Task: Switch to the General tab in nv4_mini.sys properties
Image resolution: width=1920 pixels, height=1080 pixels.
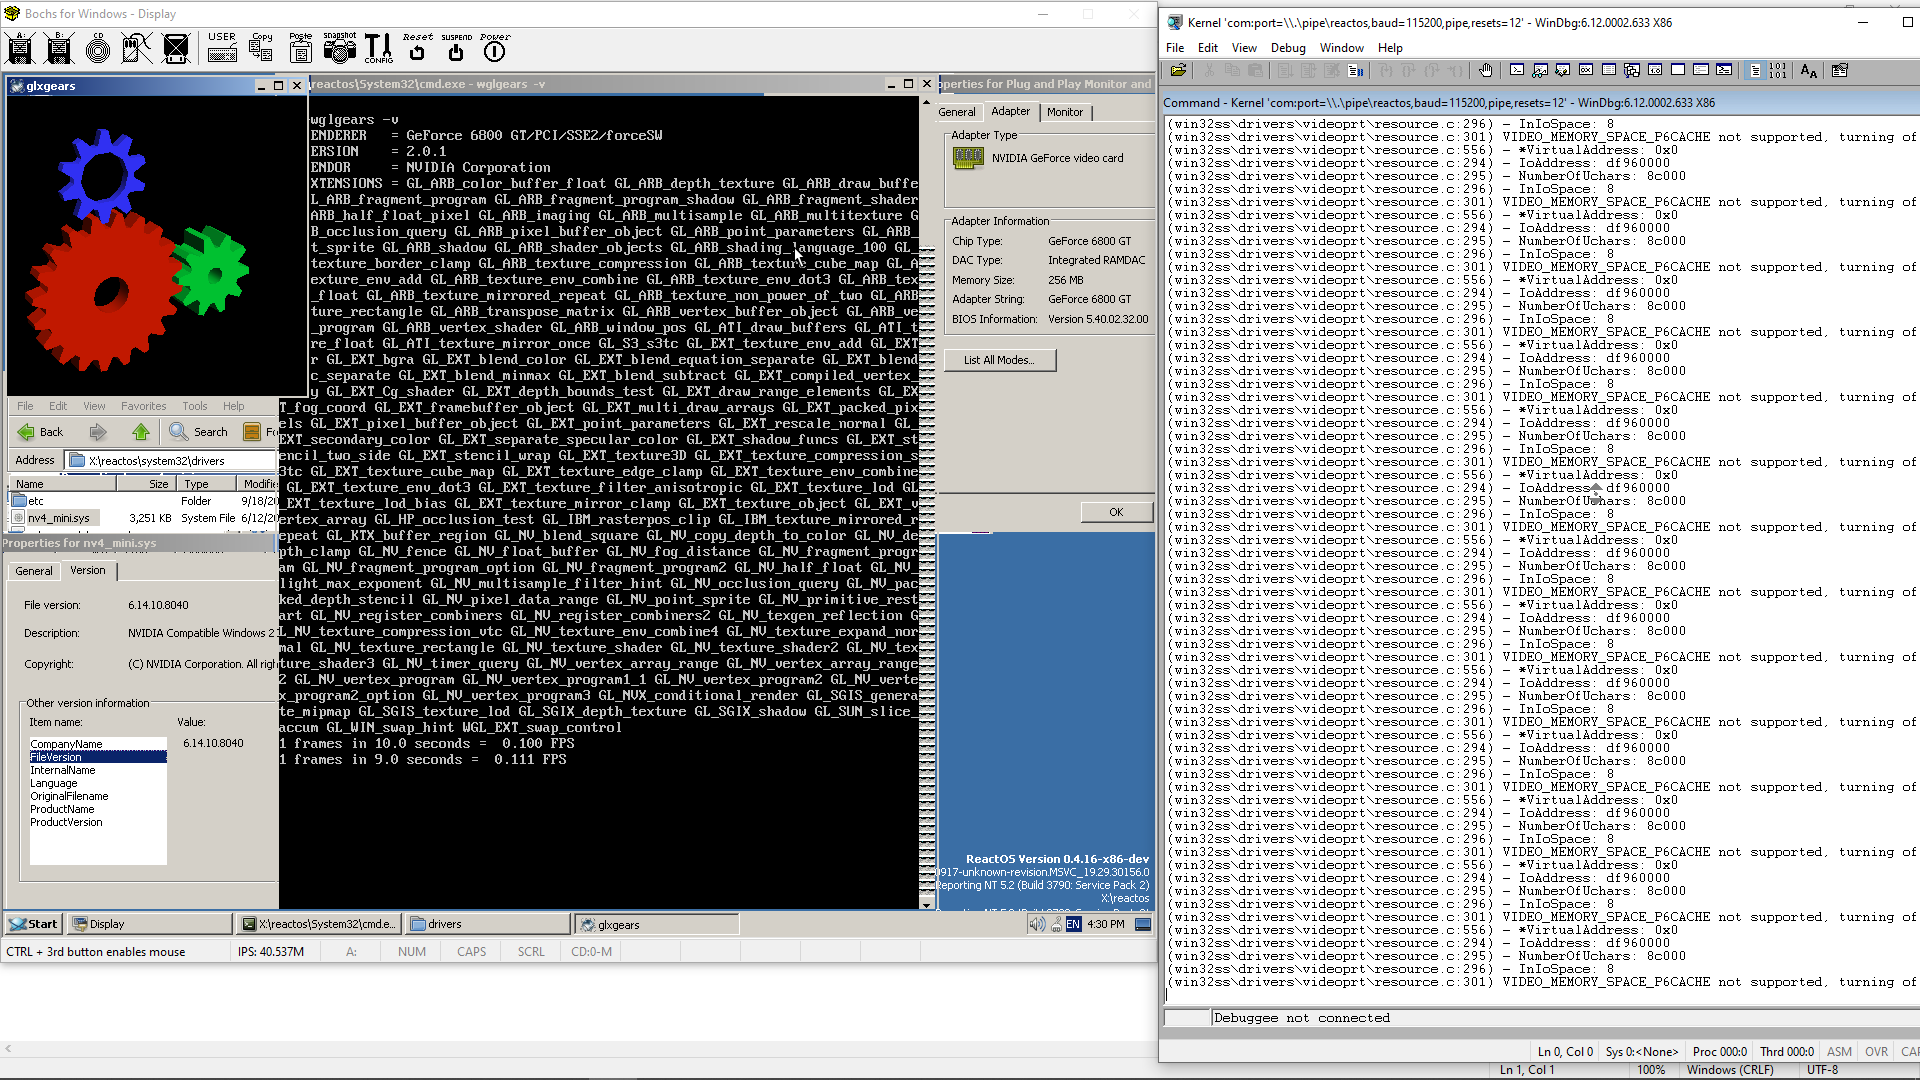Action: click(34, 571)
